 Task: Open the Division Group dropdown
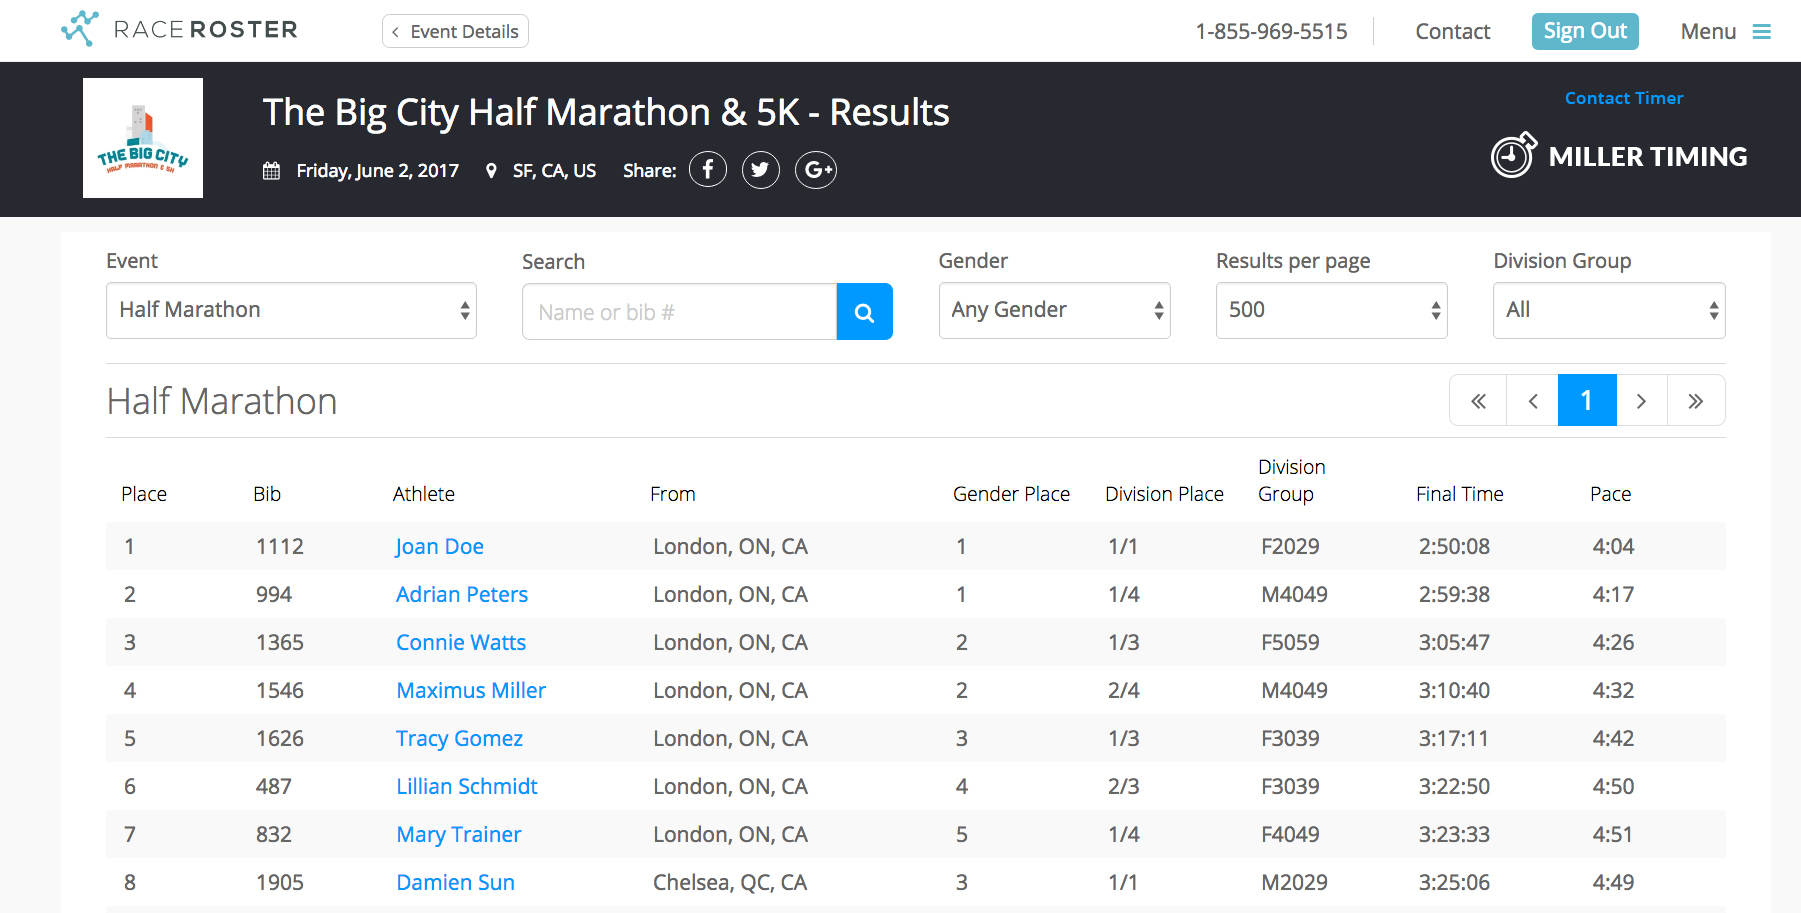(x=1608, y=311)
